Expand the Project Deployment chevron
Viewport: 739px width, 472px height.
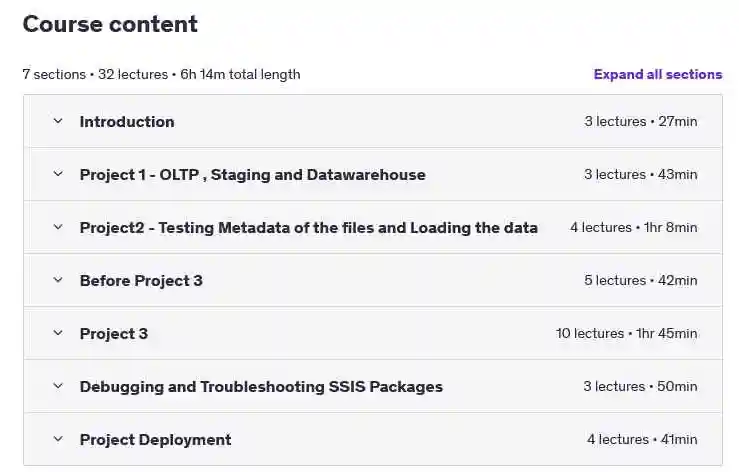point(58,439)
